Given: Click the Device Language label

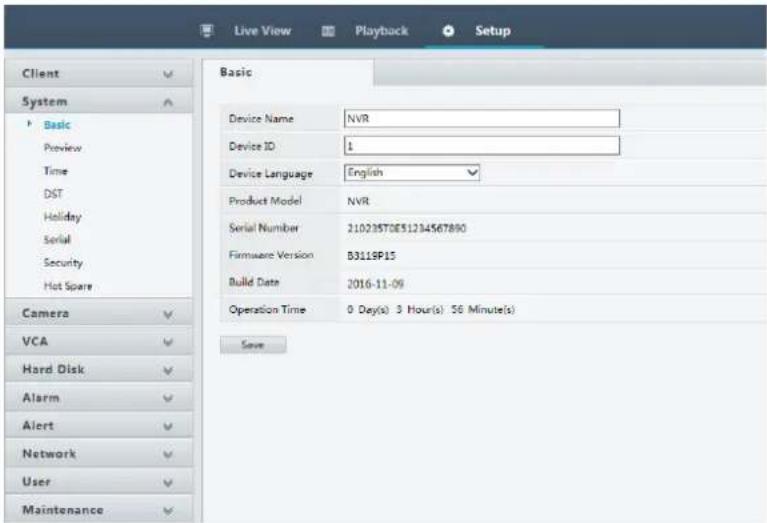Looking at the screenshot, I should tap(271, 174).
